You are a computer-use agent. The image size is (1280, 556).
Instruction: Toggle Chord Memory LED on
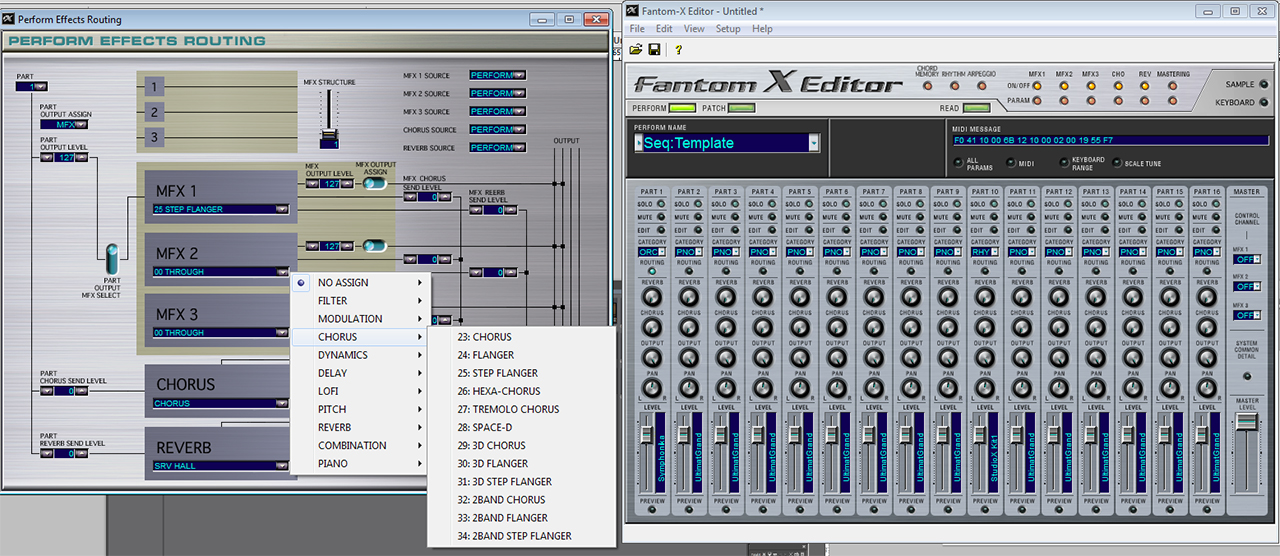pyautogui.click(x=926, y=84)
